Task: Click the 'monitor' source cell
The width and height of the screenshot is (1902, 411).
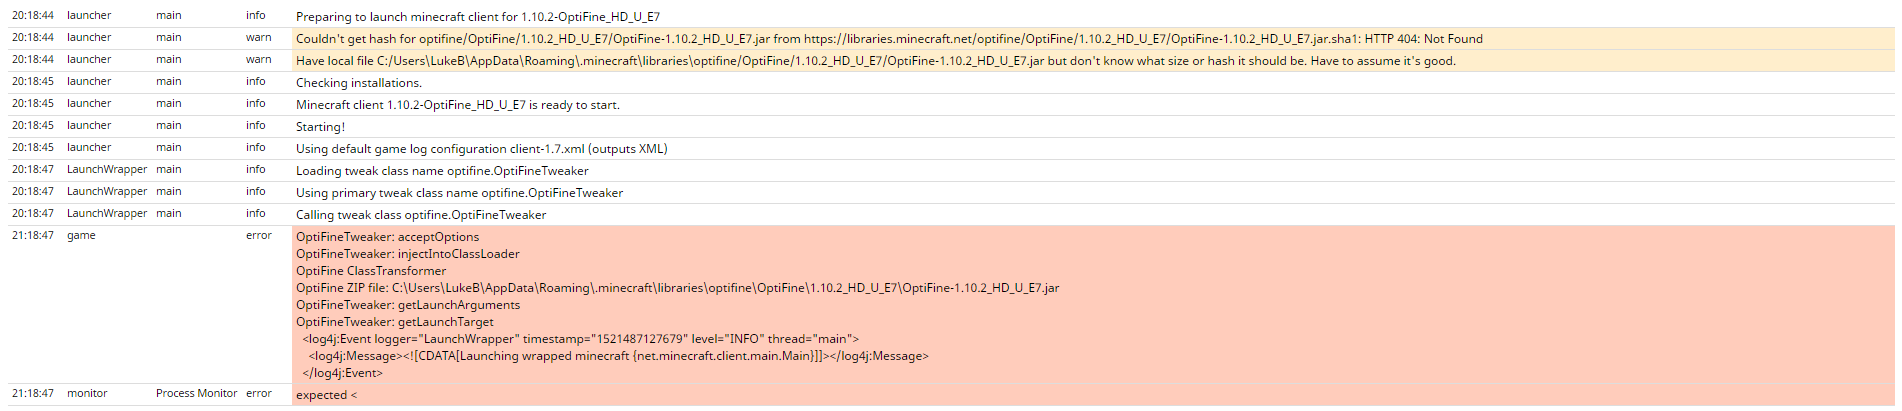Action: (x=87, y=393)
